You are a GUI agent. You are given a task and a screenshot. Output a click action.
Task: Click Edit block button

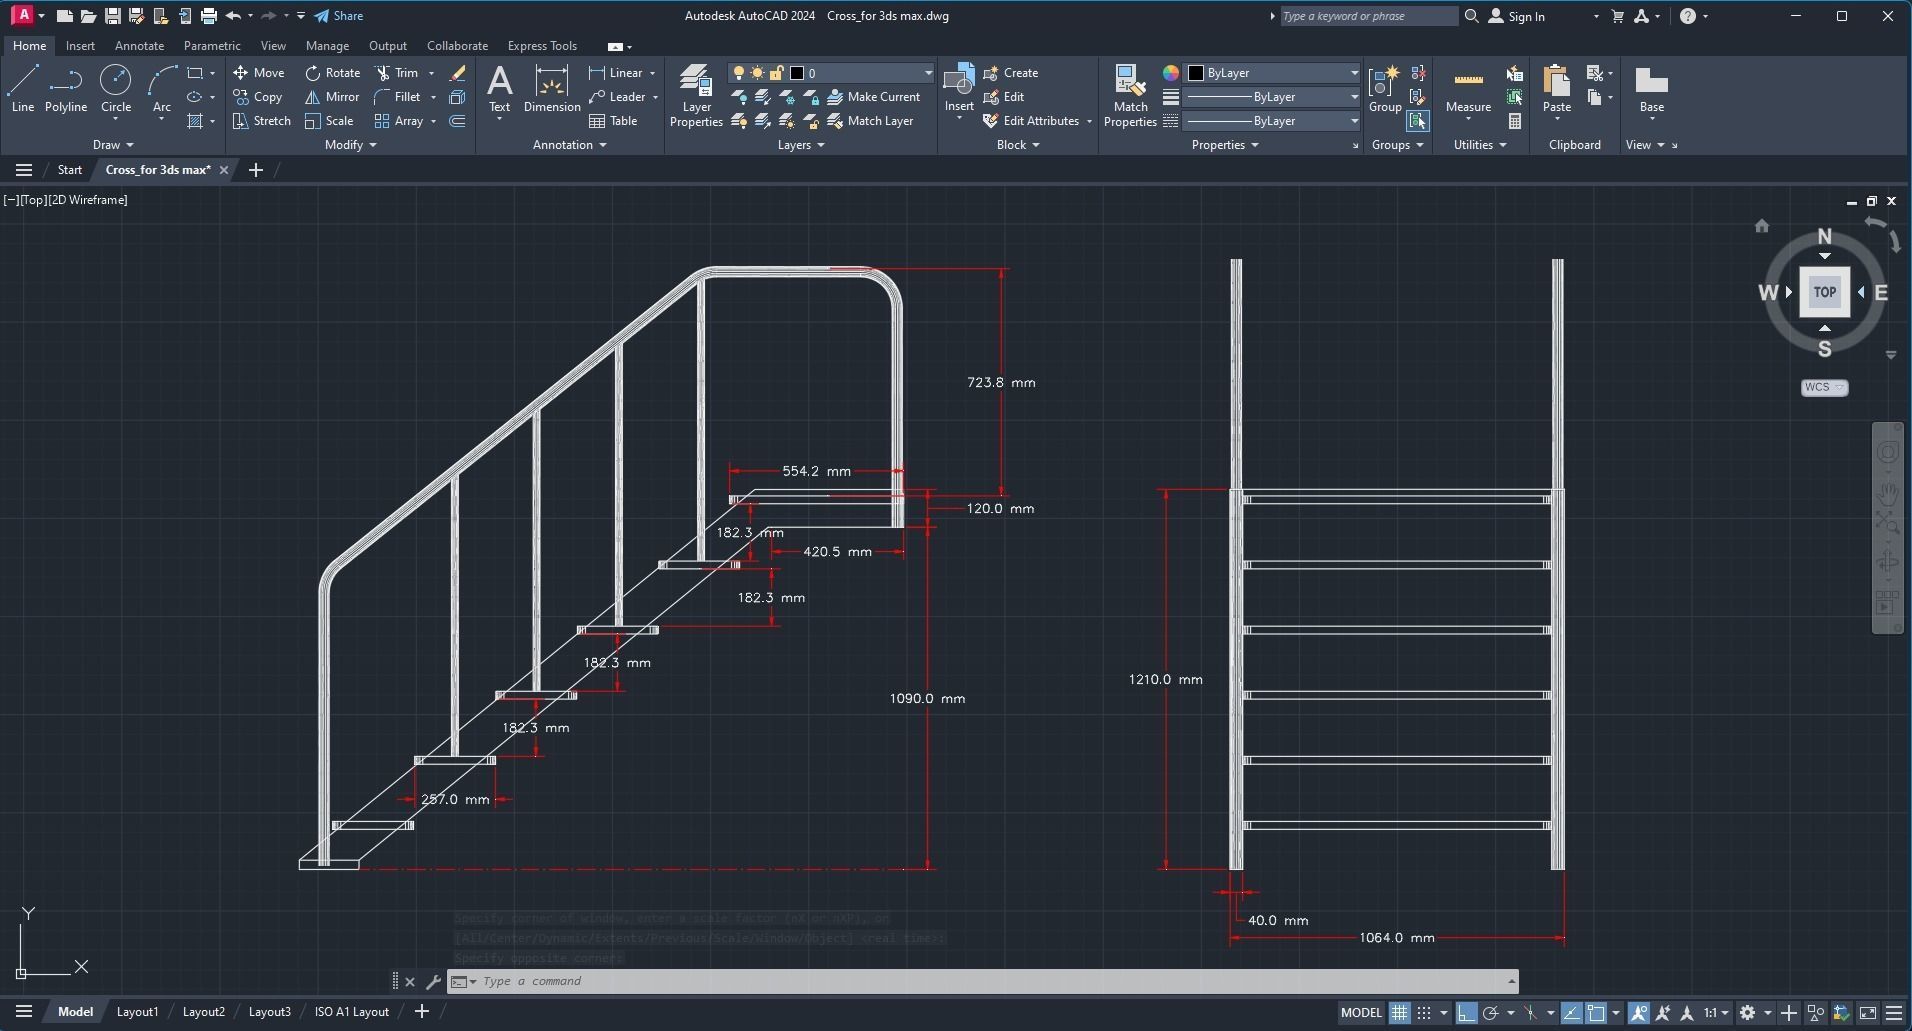[1004, 97]
